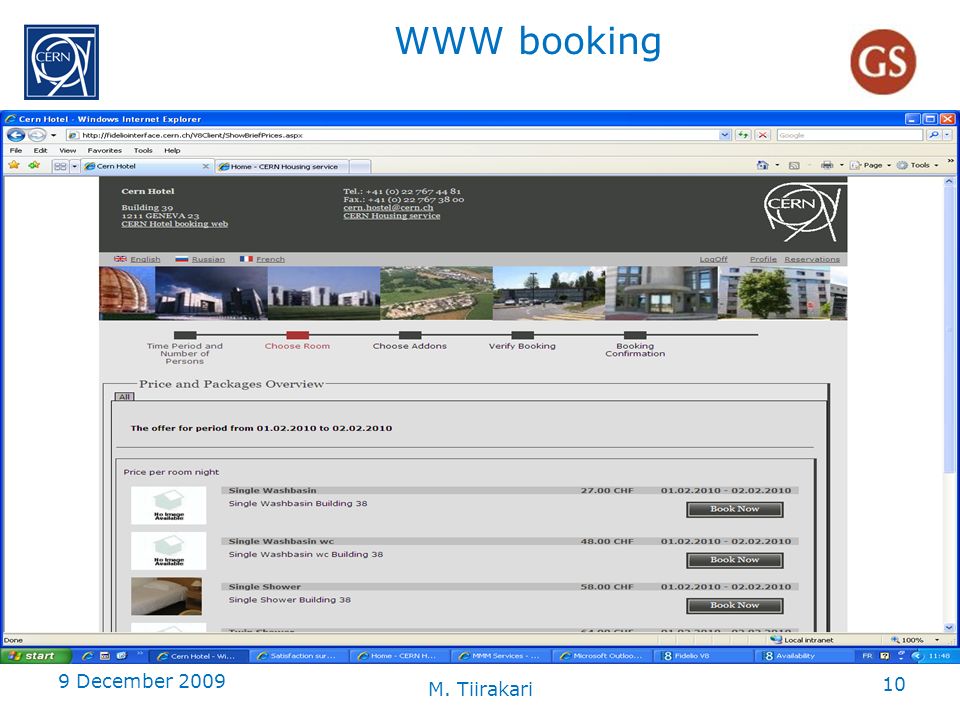Open the Reservations link
960x720 pixels.
(812, 259)
